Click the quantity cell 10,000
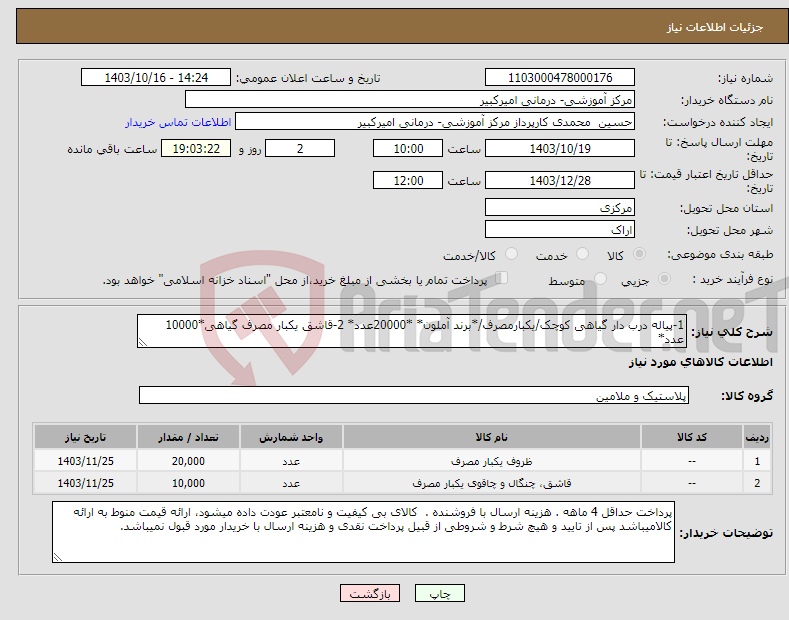 tap(188, 483)
